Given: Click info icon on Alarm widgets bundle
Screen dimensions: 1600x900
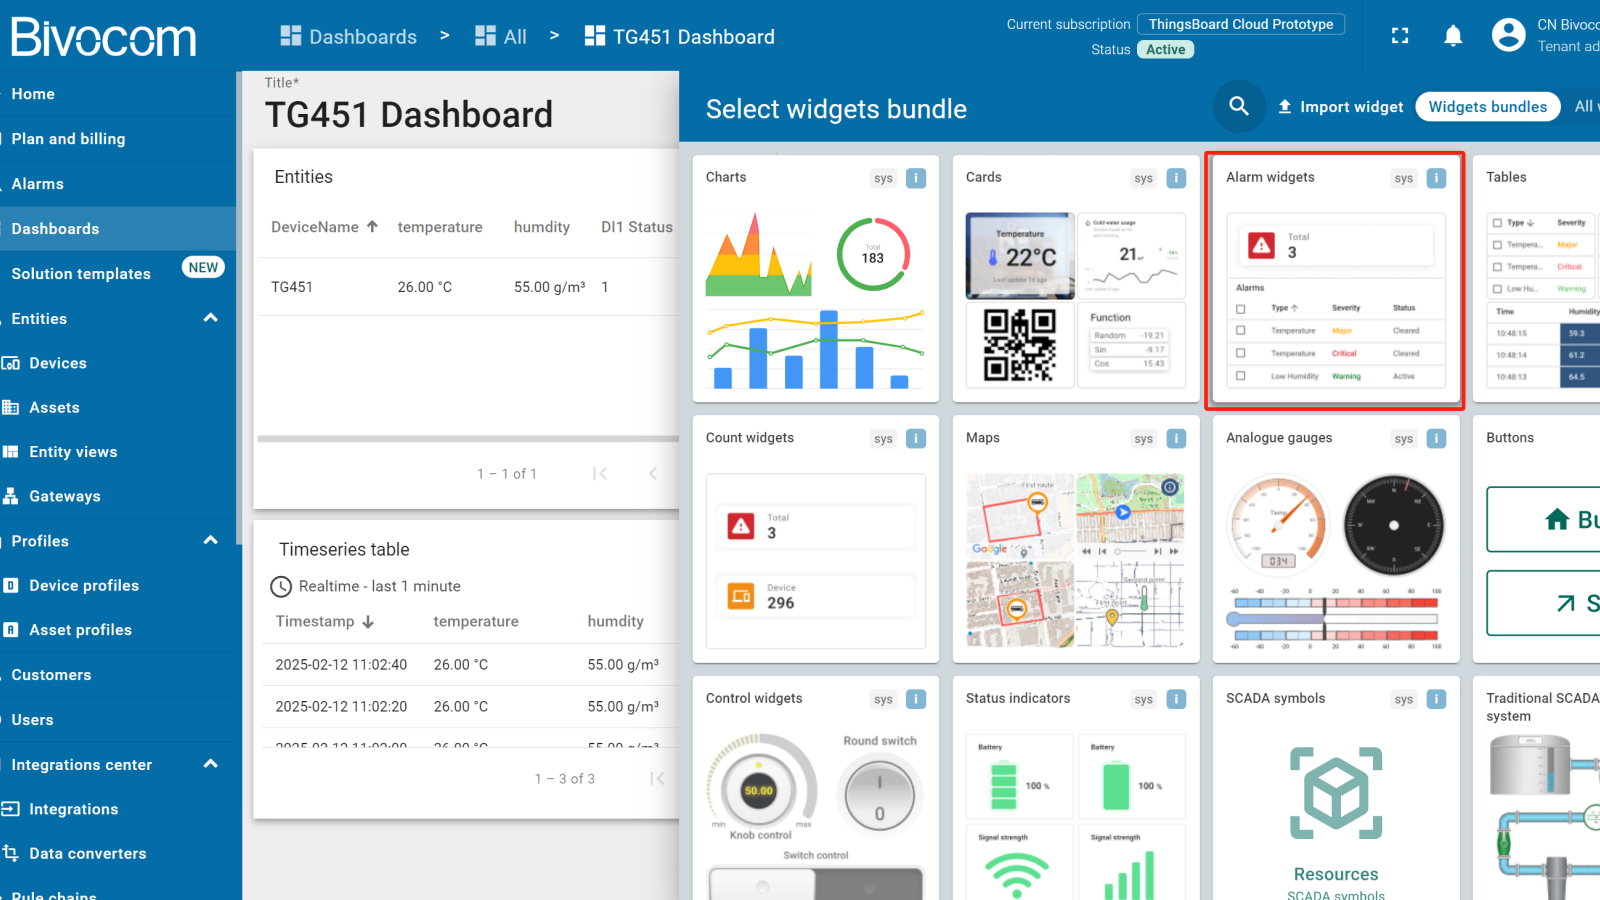Looking at the screenshot, I should [1436, 178].
